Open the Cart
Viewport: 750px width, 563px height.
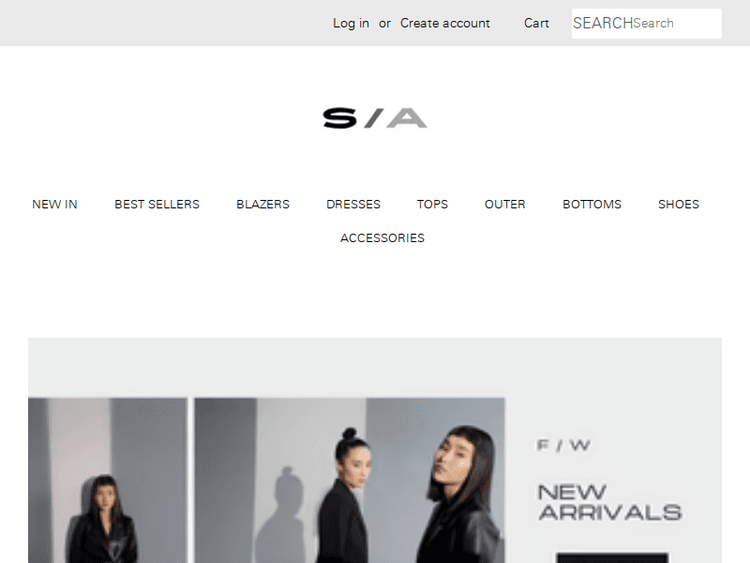536,23
